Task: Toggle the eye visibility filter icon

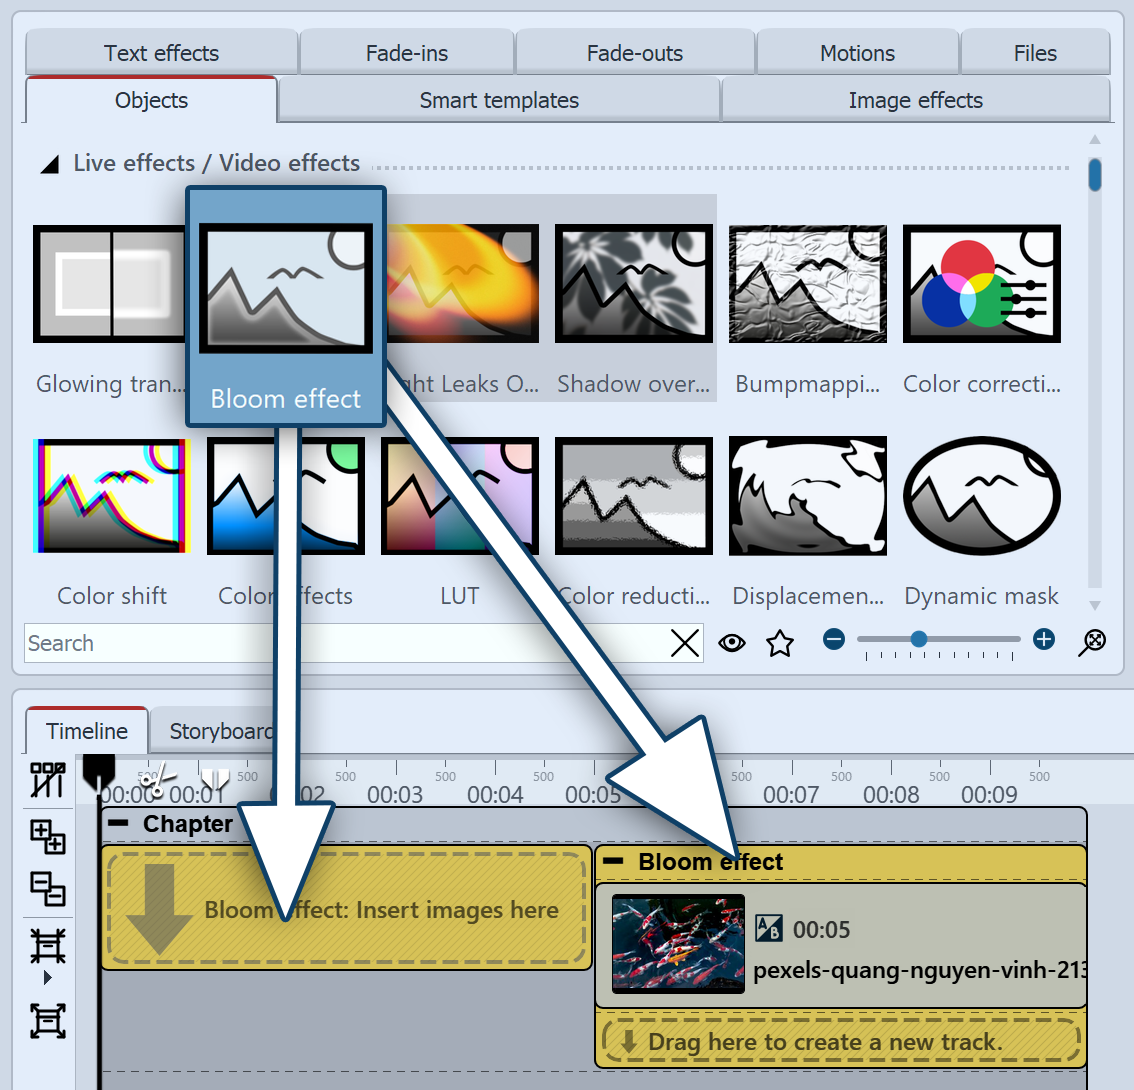Action: point(732,642)
